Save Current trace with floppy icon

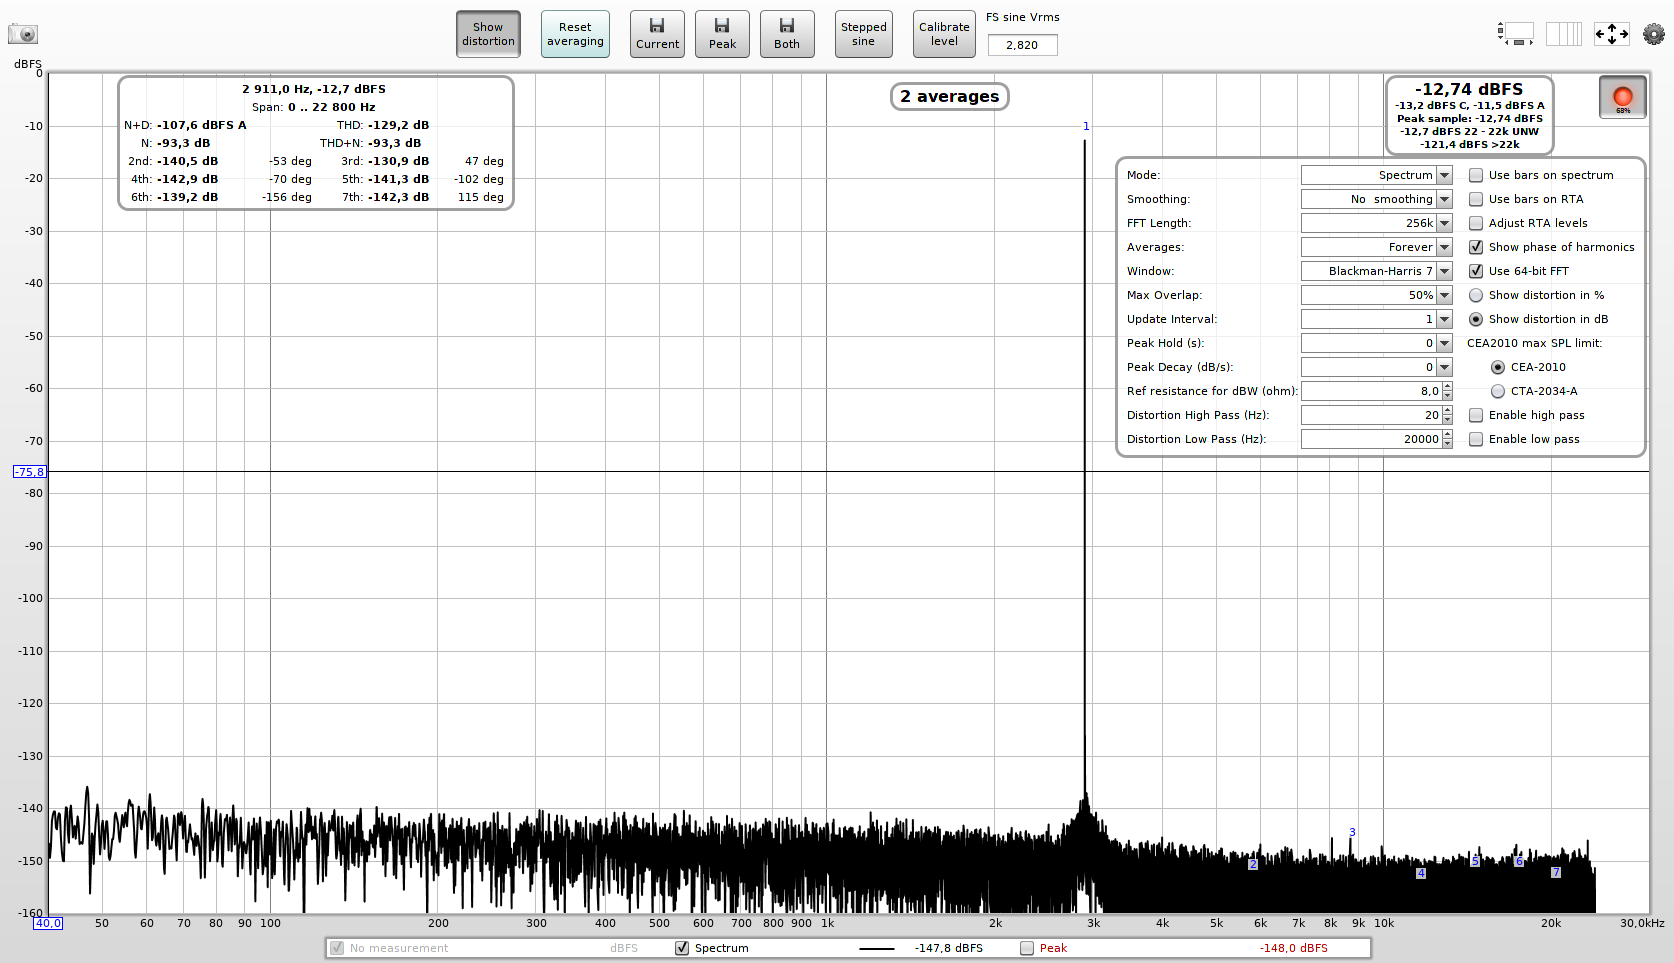[657, 34]
